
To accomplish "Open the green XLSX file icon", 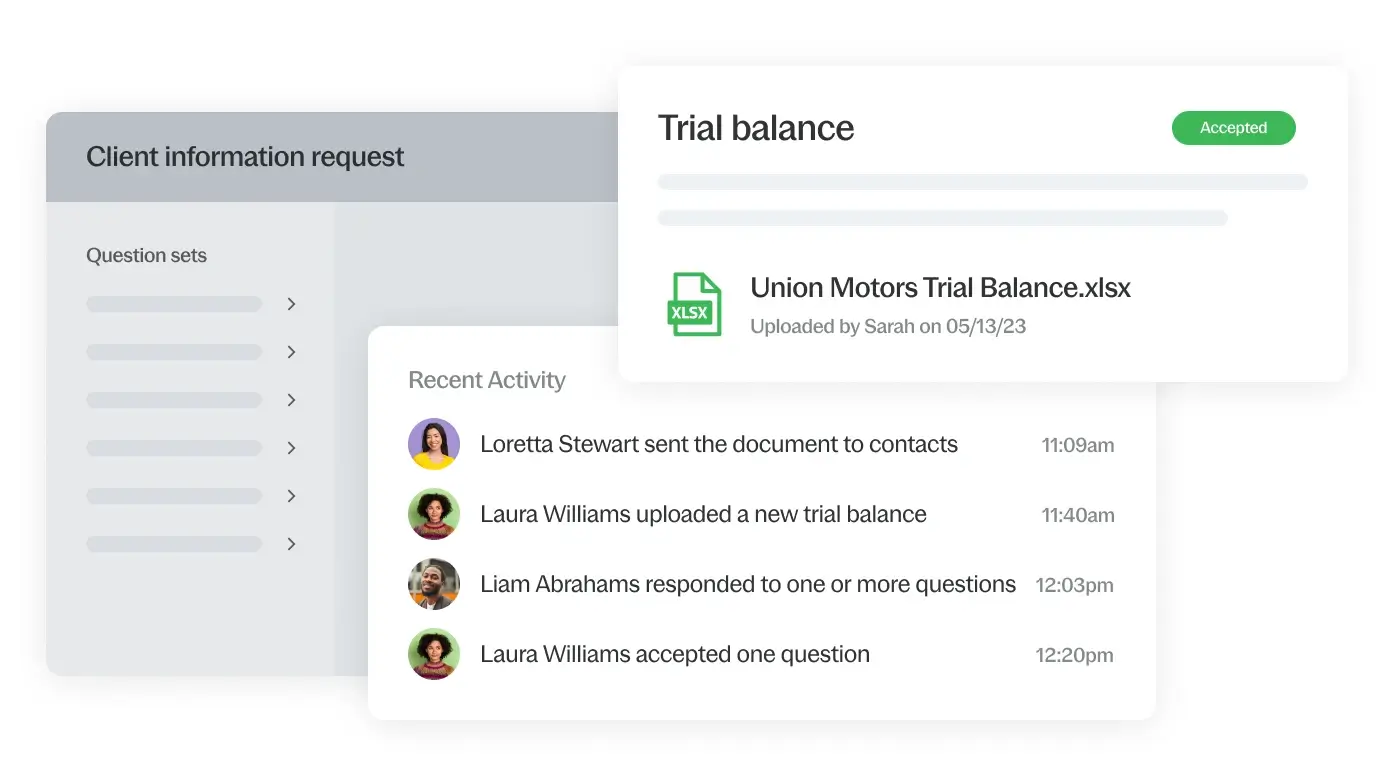I will point(694,305).
